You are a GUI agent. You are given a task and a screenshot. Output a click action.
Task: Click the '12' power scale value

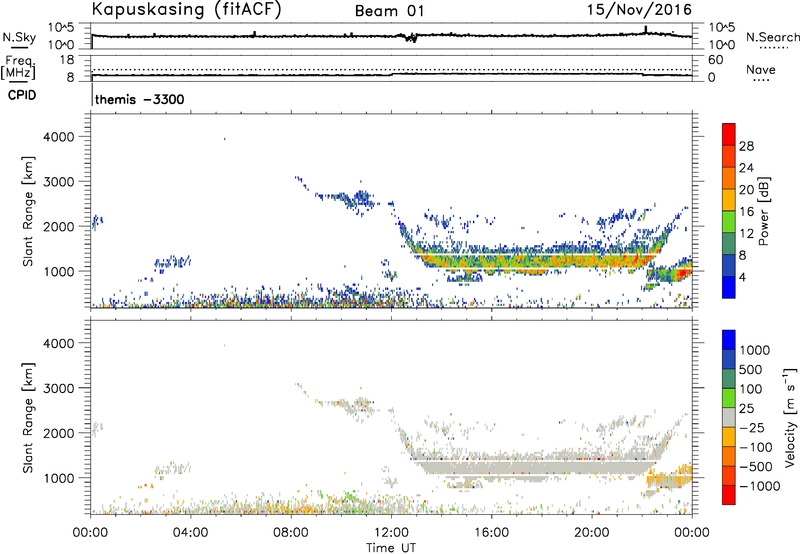[x=746, y=233]
